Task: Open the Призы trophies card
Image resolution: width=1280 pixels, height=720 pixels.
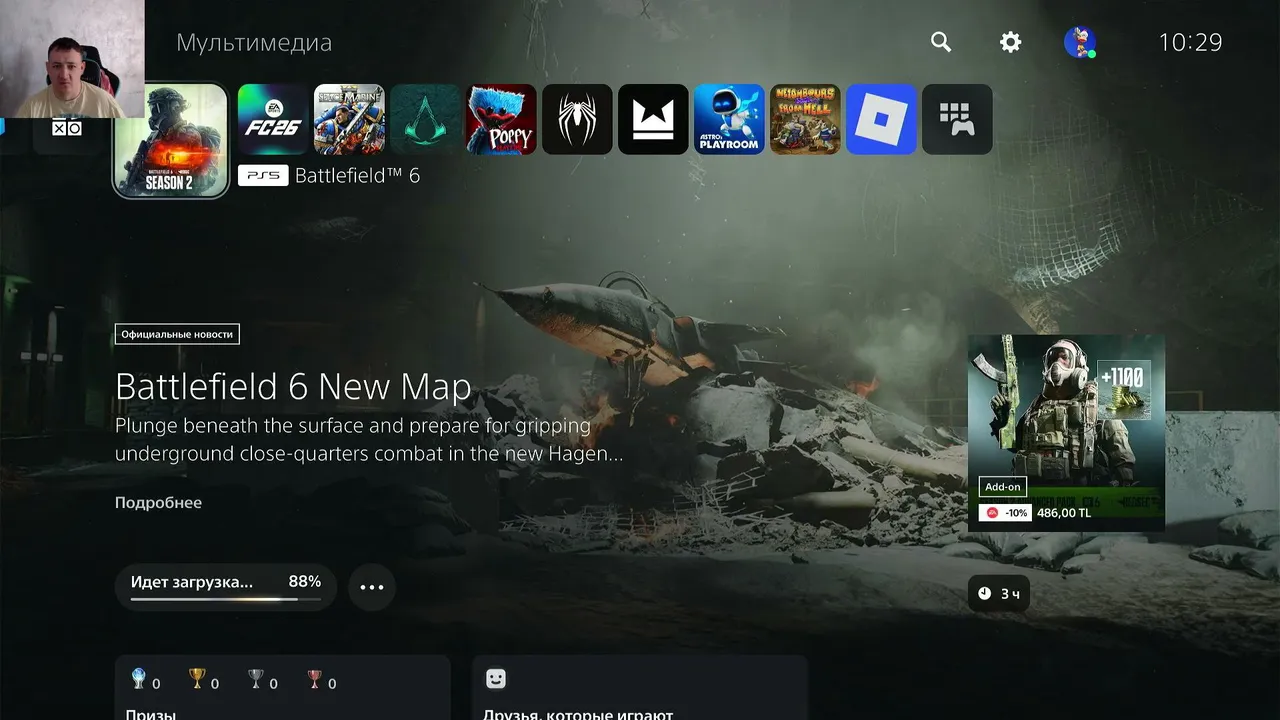Action: coord(283,688)
